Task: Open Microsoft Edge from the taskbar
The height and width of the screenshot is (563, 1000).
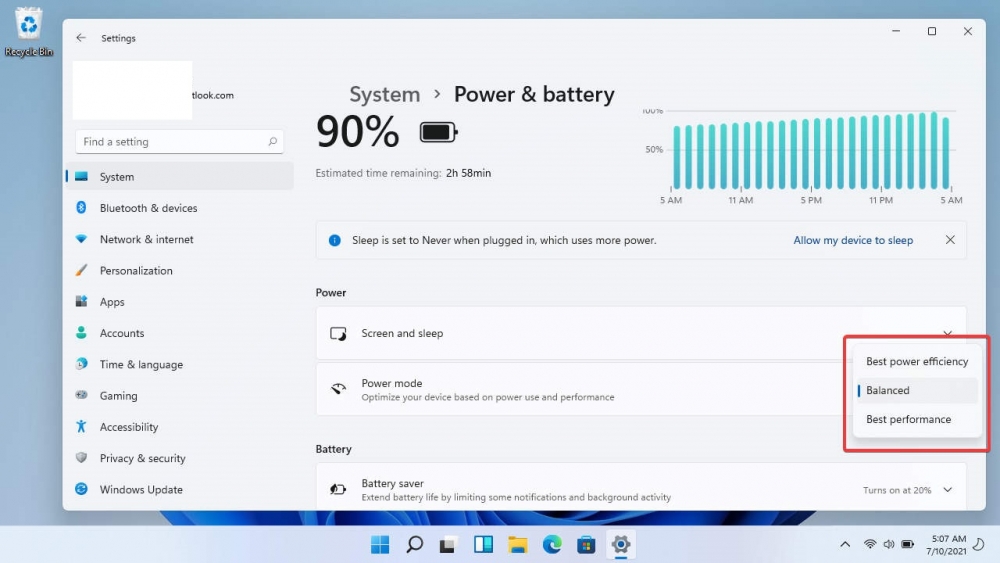Action: click(552, 545)
